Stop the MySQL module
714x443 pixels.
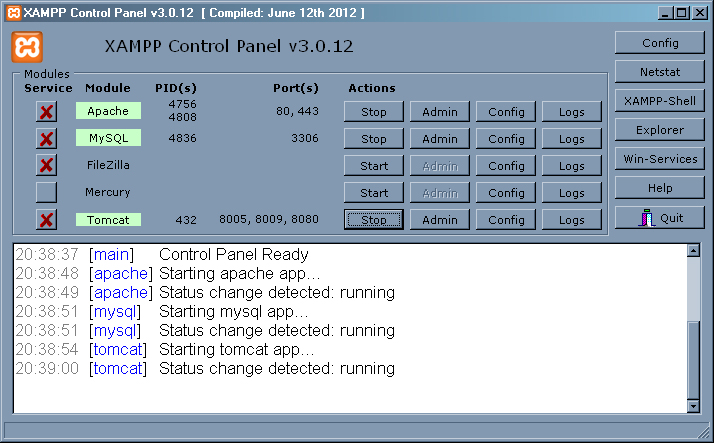pos(374,139)
